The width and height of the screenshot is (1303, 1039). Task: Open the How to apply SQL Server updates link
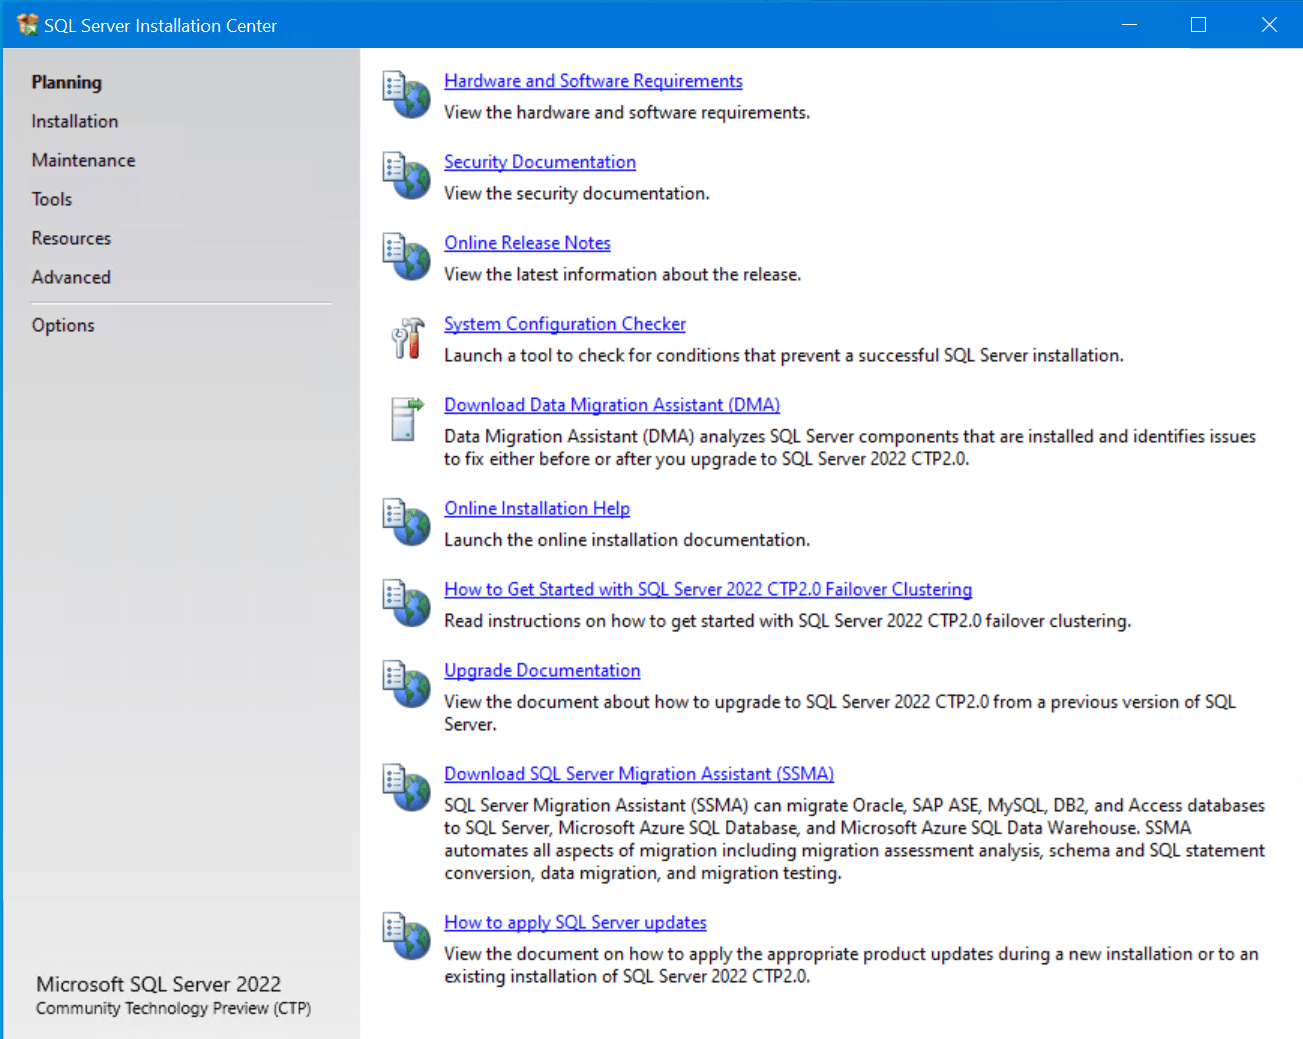pyautogui.click(x=575, y=922)
